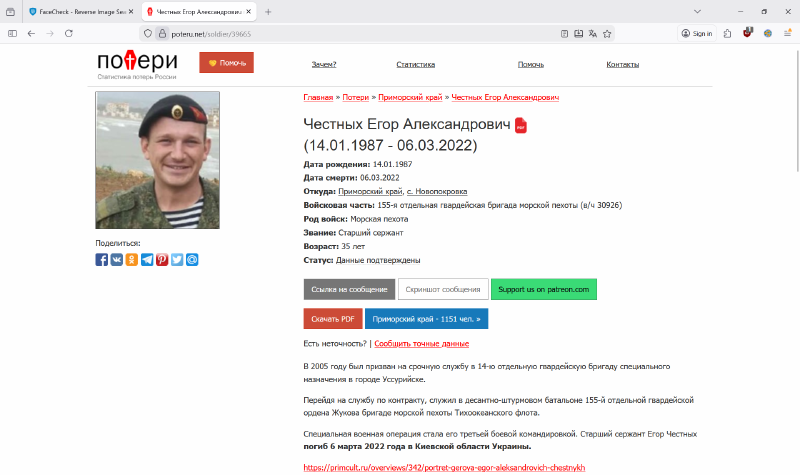Image resolution: width=800 pixels, height=475 pixels.
Task: Open the red PDF icon beside name
Action: coord(520,125)
